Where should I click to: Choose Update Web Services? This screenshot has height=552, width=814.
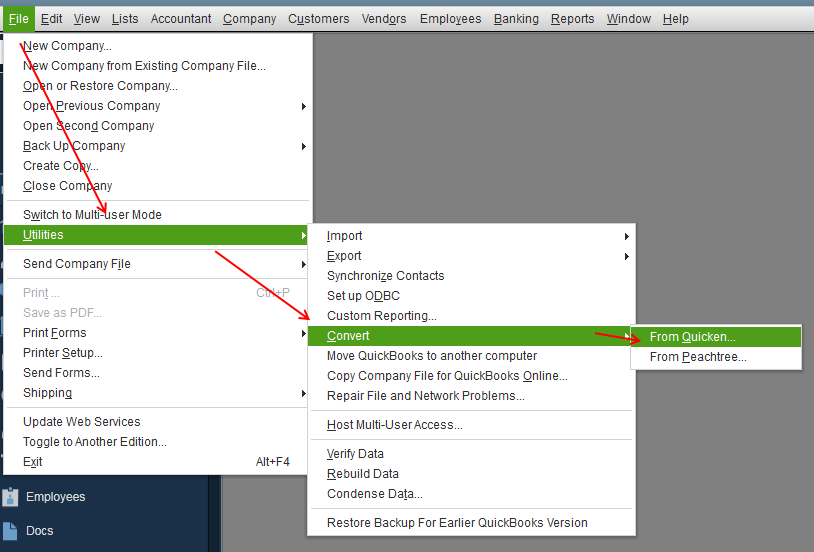tap(158, 422)
